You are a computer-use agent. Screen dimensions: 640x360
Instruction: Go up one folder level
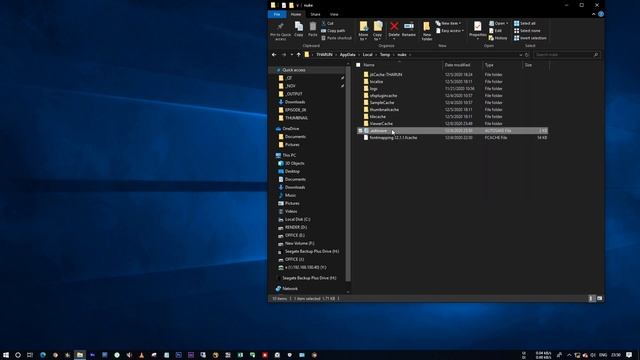[x=298, y=55]
